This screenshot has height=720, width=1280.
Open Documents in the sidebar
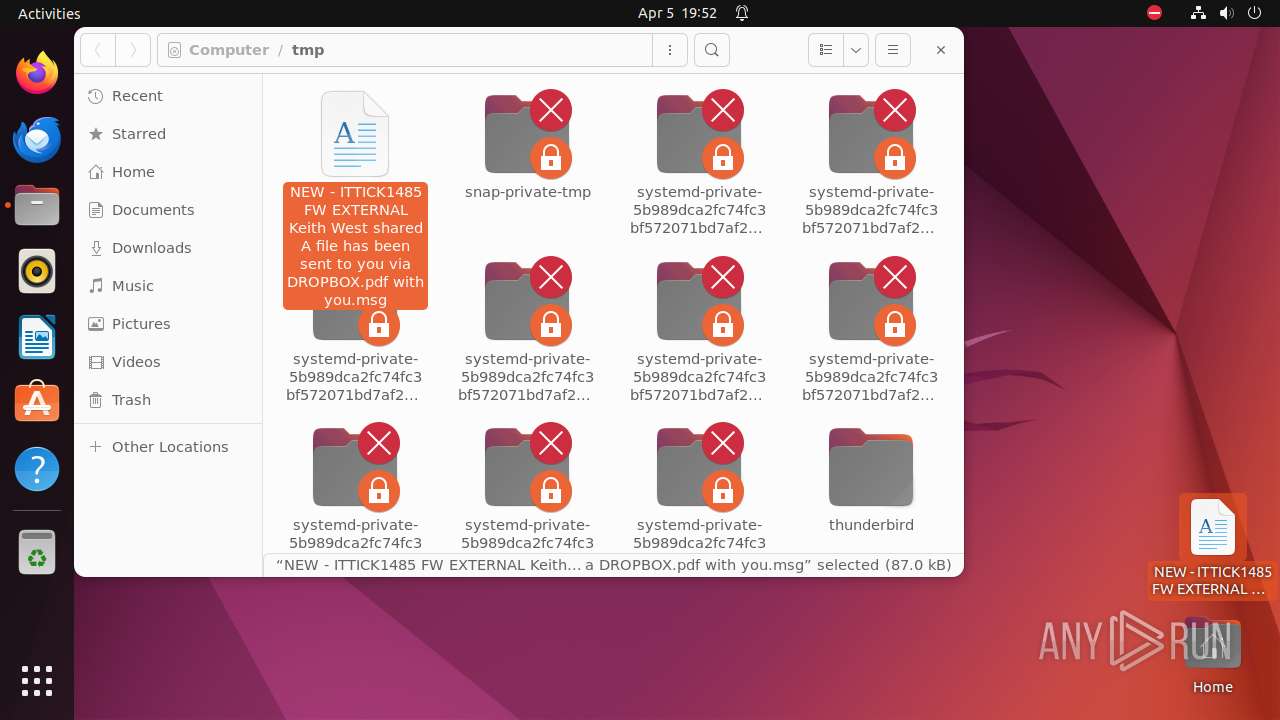tap(168, 210)
